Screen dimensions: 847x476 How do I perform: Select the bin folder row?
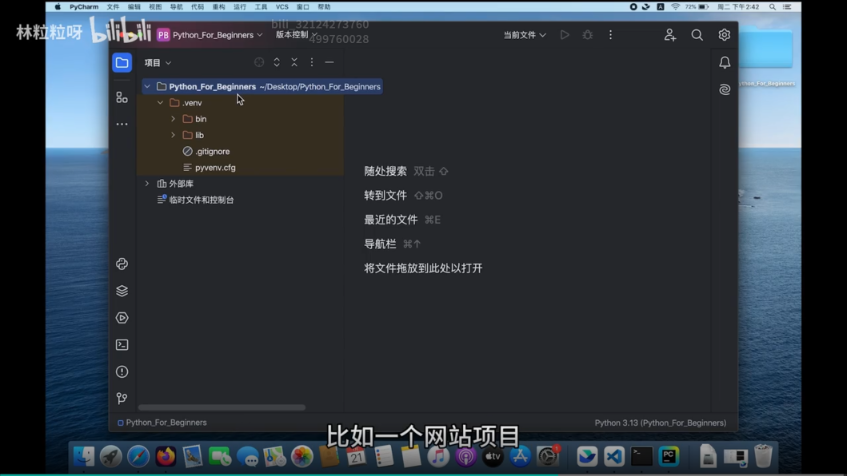(240, 119)
